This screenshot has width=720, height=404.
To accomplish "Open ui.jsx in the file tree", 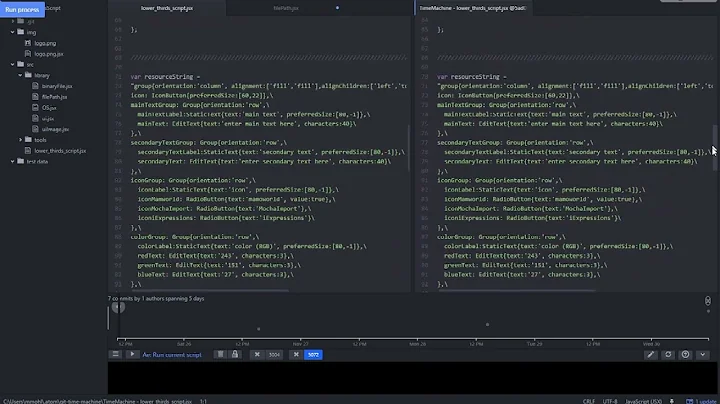I will coord(48,118).
